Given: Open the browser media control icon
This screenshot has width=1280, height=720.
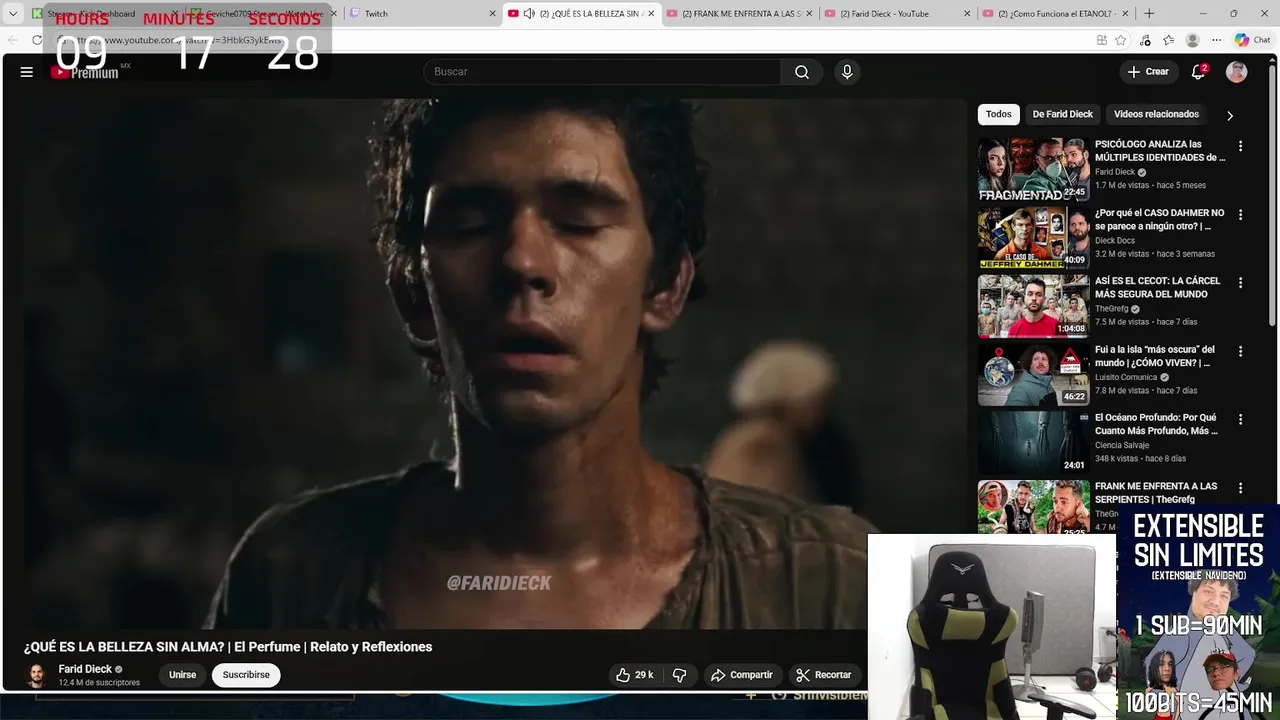Looking at the screenshot, I should pyautogui.click(x=1145, y=40).
